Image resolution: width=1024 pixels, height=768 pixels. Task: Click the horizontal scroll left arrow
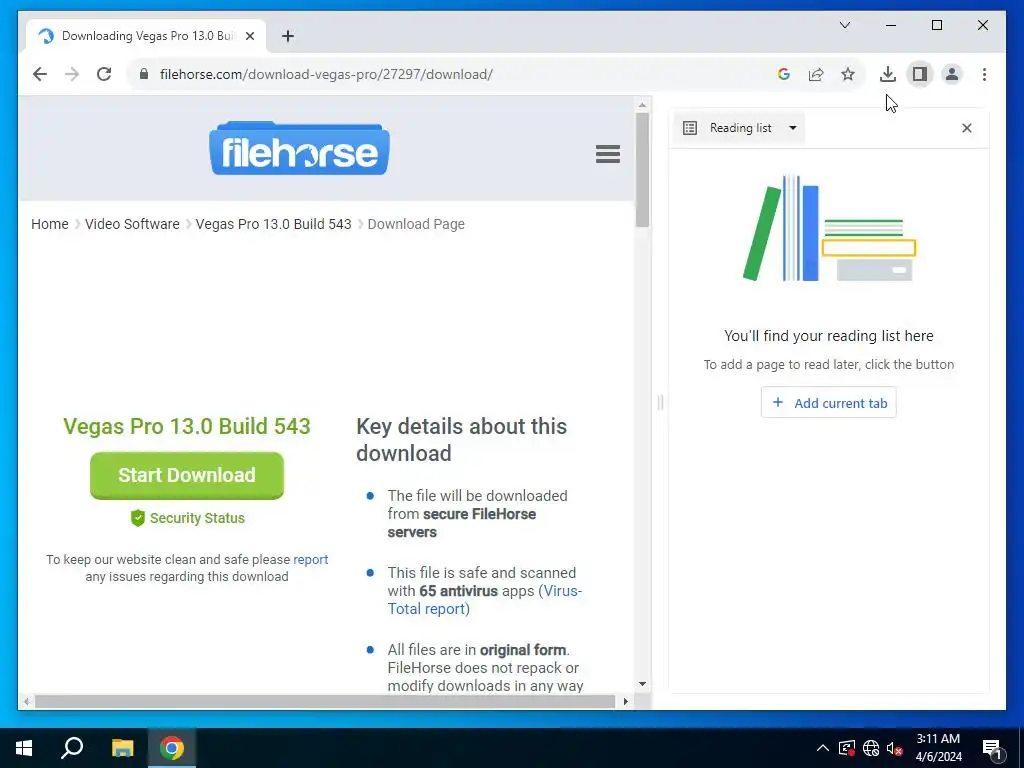(25, 702)
